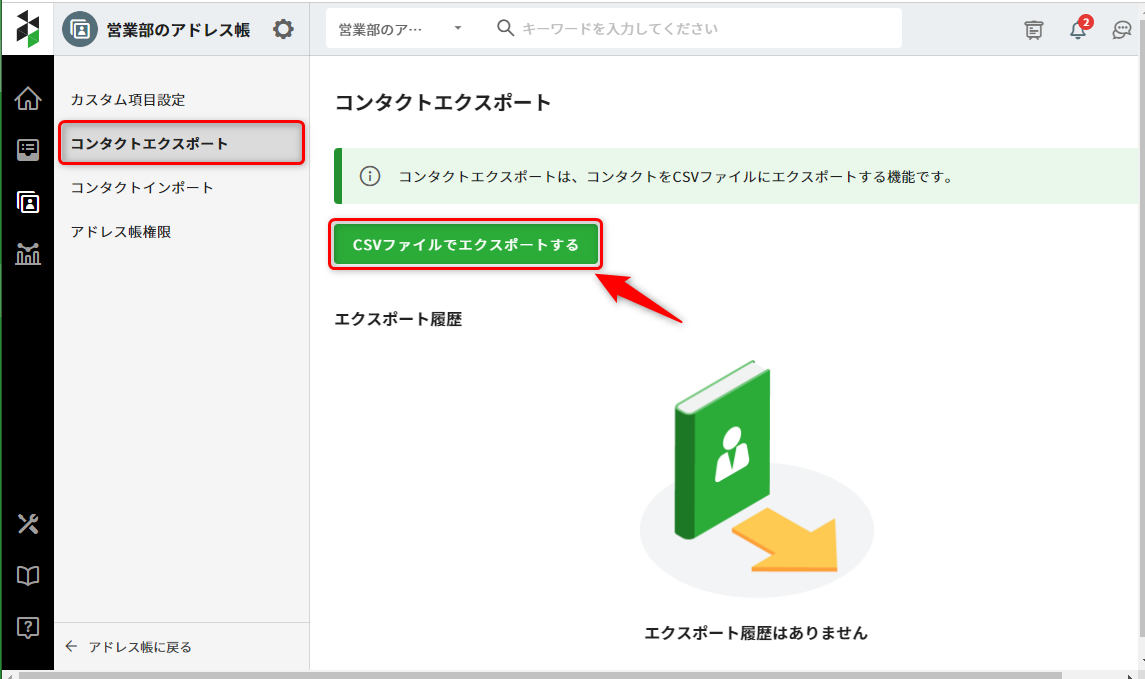Screen dimensions: 1145x679
Task: Click the help question mark icon
Action: tap(28, 628)
